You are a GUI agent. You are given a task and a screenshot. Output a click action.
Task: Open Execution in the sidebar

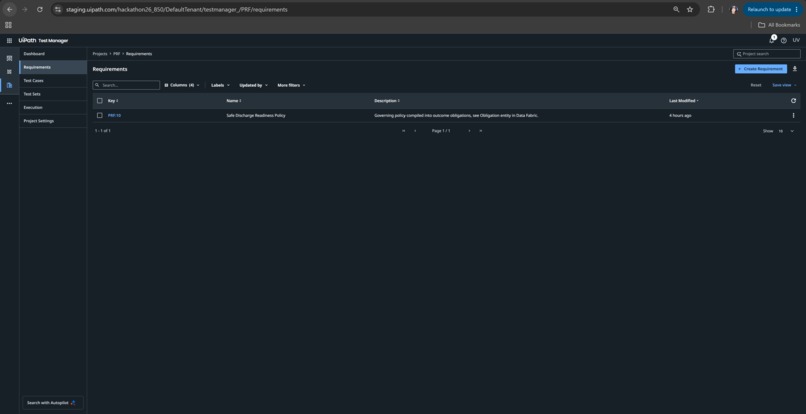(x=53, y=107)
